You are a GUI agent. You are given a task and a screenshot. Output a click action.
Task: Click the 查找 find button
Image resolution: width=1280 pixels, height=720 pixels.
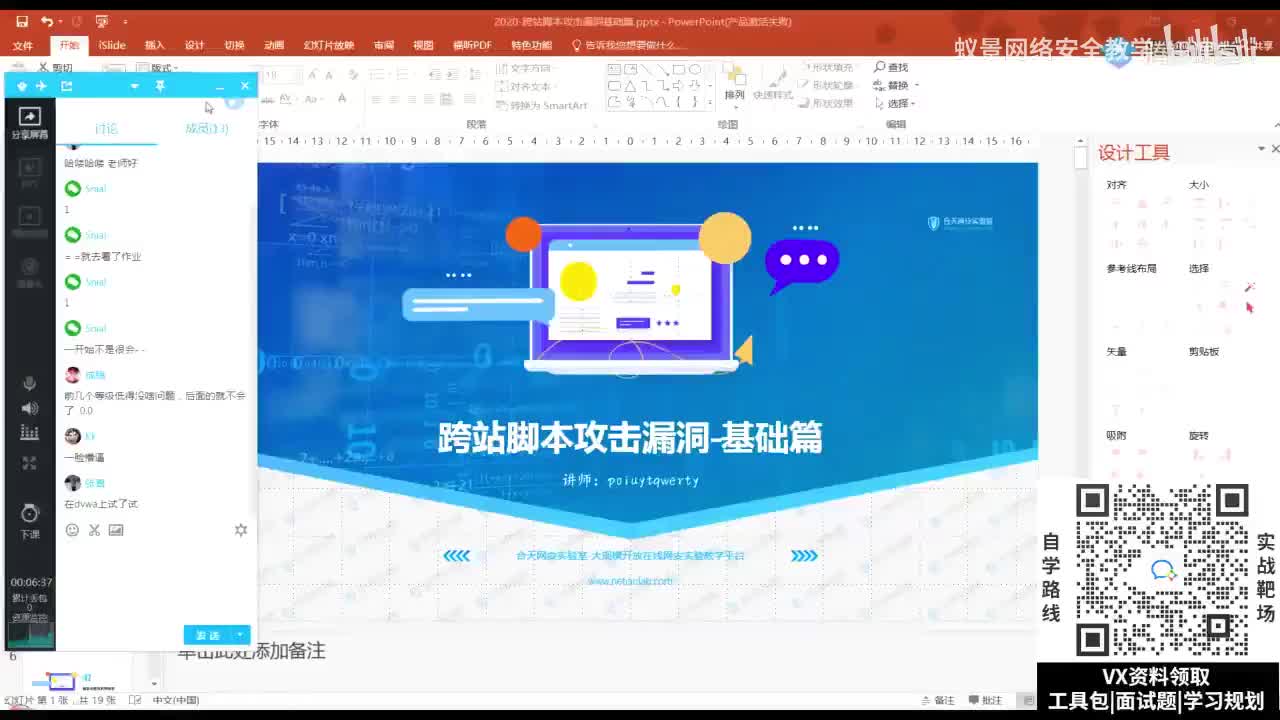tap(891, 67)
